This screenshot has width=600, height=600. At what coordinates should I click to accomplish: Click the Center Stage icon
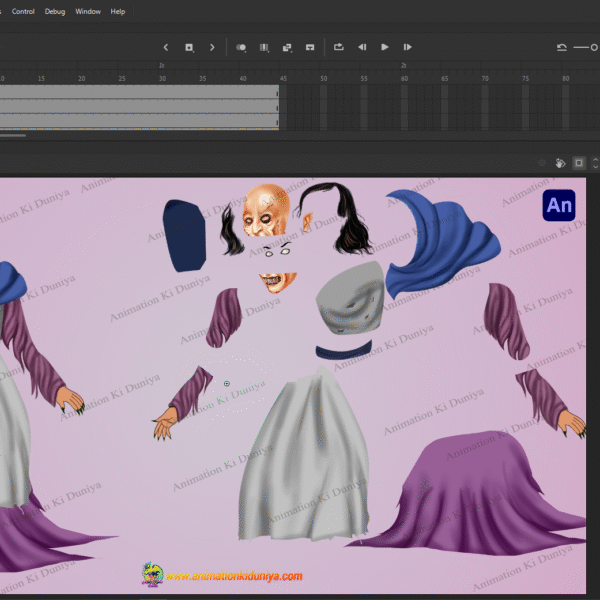pos(542,163)
